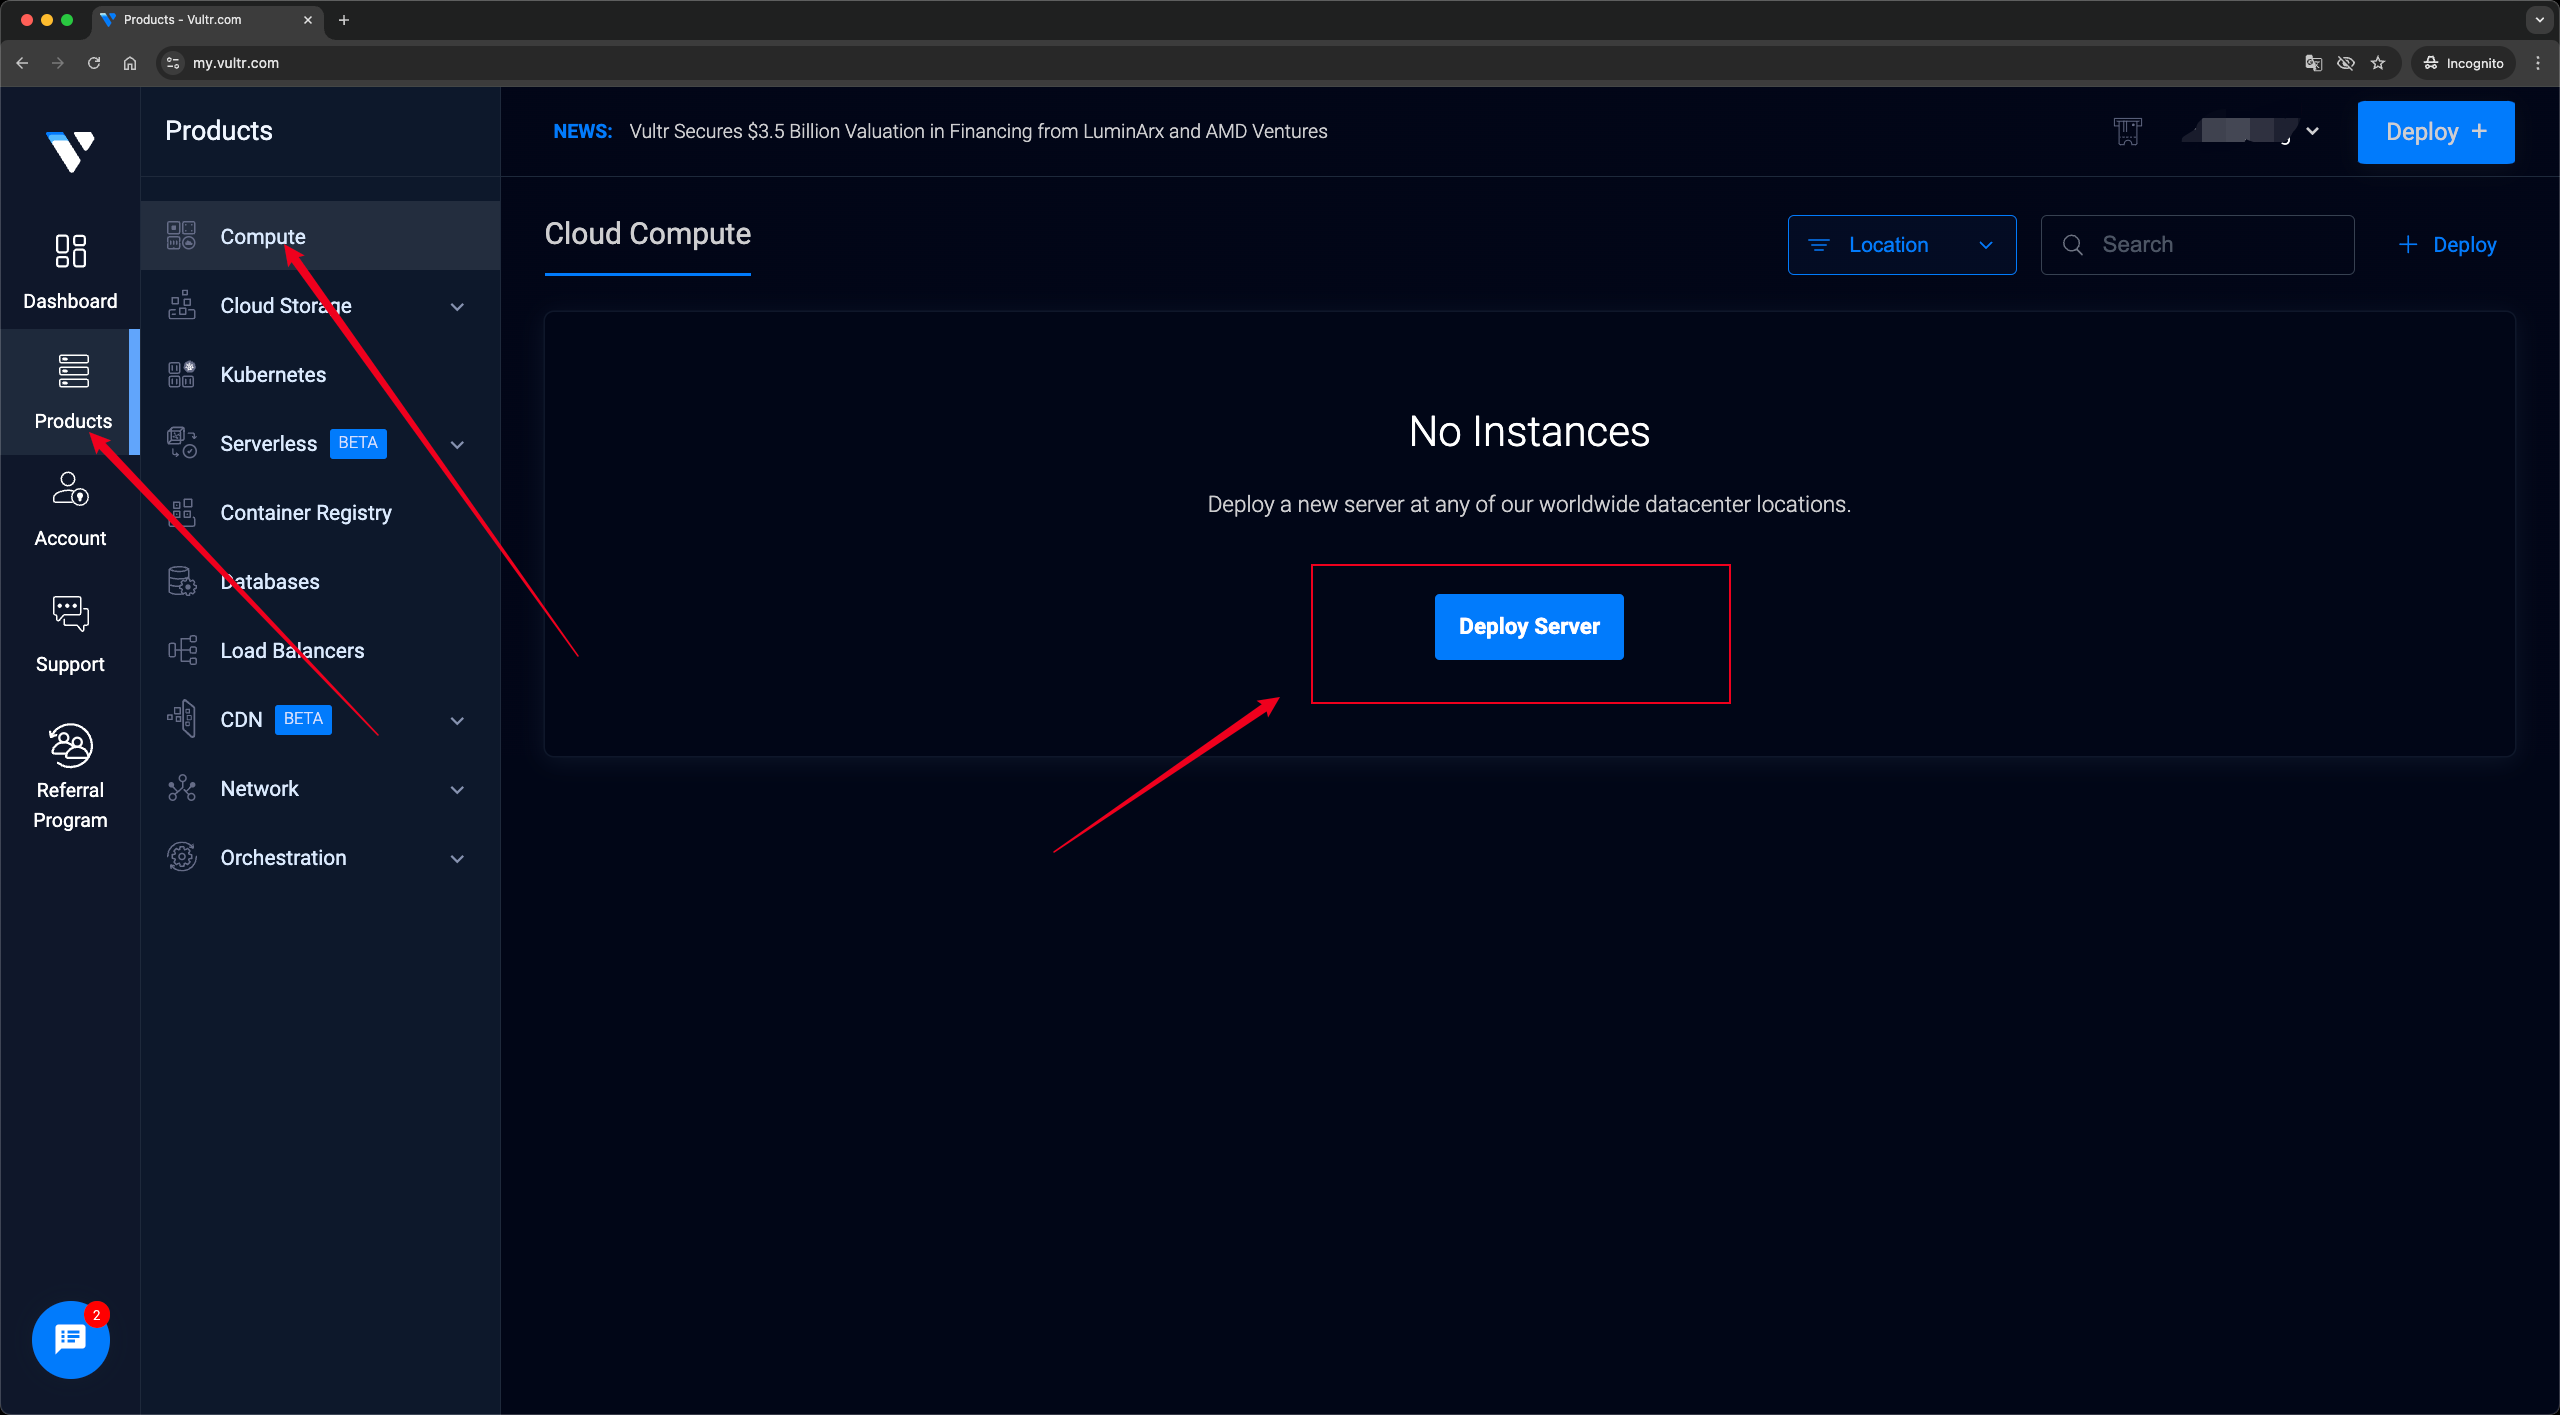This screenshot has height=1415, width=2560.
Task: Click the blue Deploy + header button
Action: click(x=2435, y=132)
